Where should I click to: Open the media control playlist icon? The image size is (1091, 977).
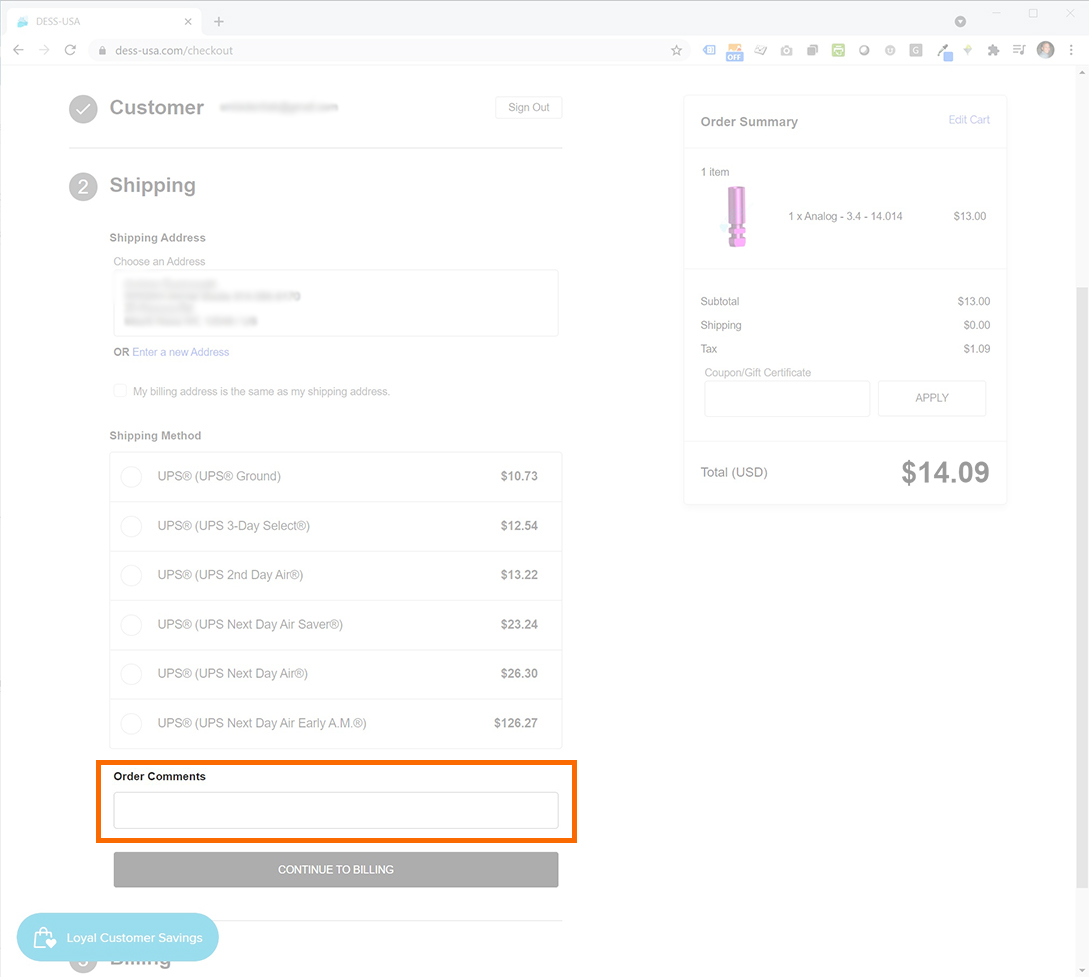click(x=1019, y=50)
